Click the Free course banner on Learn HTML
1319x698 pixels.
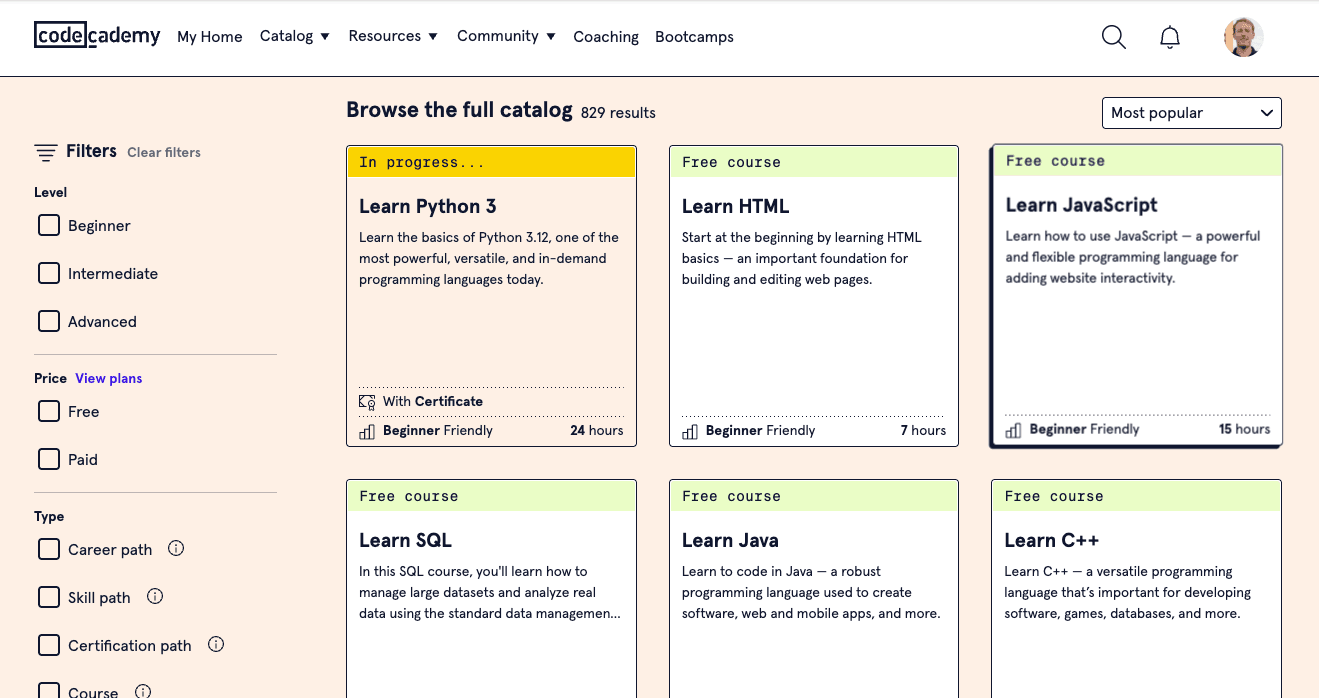click(814, 162)
